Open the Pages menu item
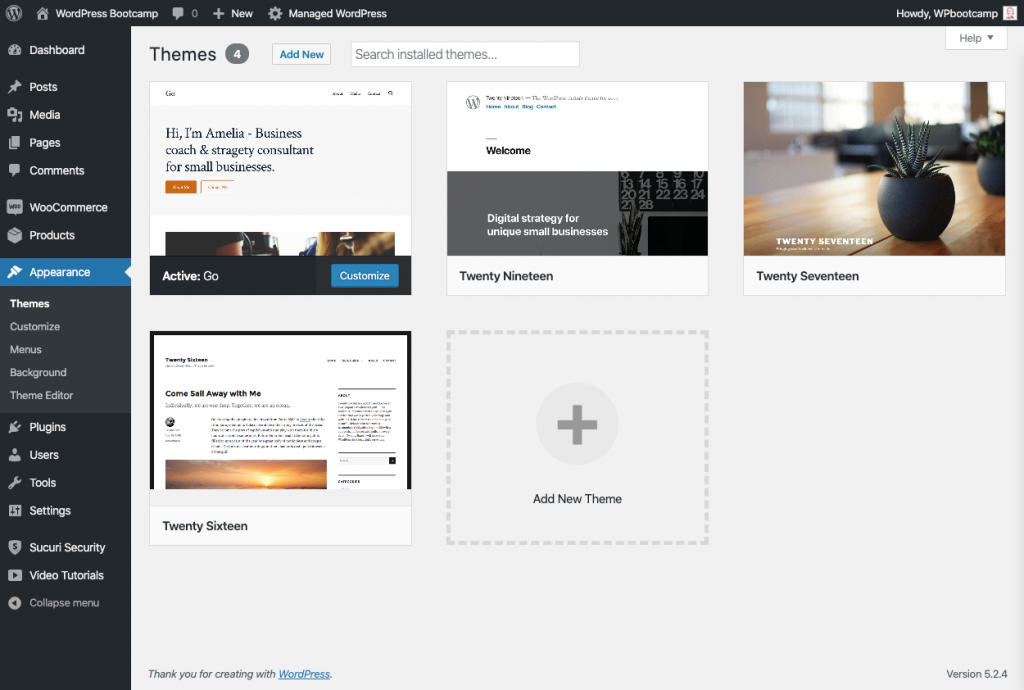 tap(65, 142)
